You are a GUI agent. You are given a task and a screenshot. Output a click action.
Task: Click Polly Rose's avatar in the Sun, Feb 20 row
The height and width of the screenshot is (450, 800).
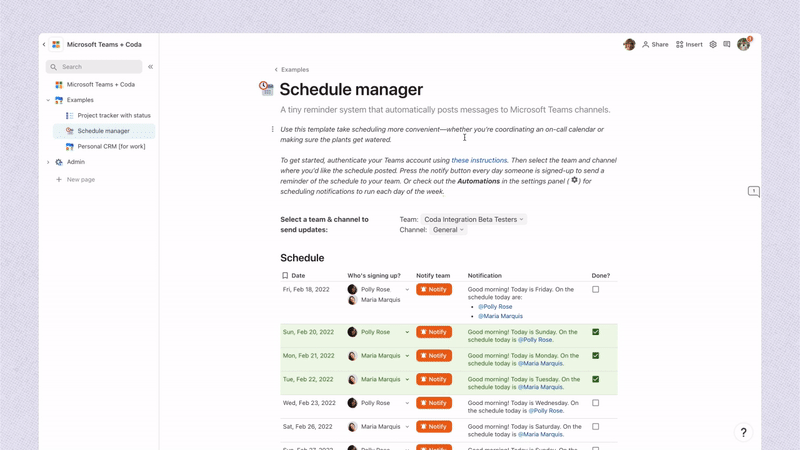[352, 332]
